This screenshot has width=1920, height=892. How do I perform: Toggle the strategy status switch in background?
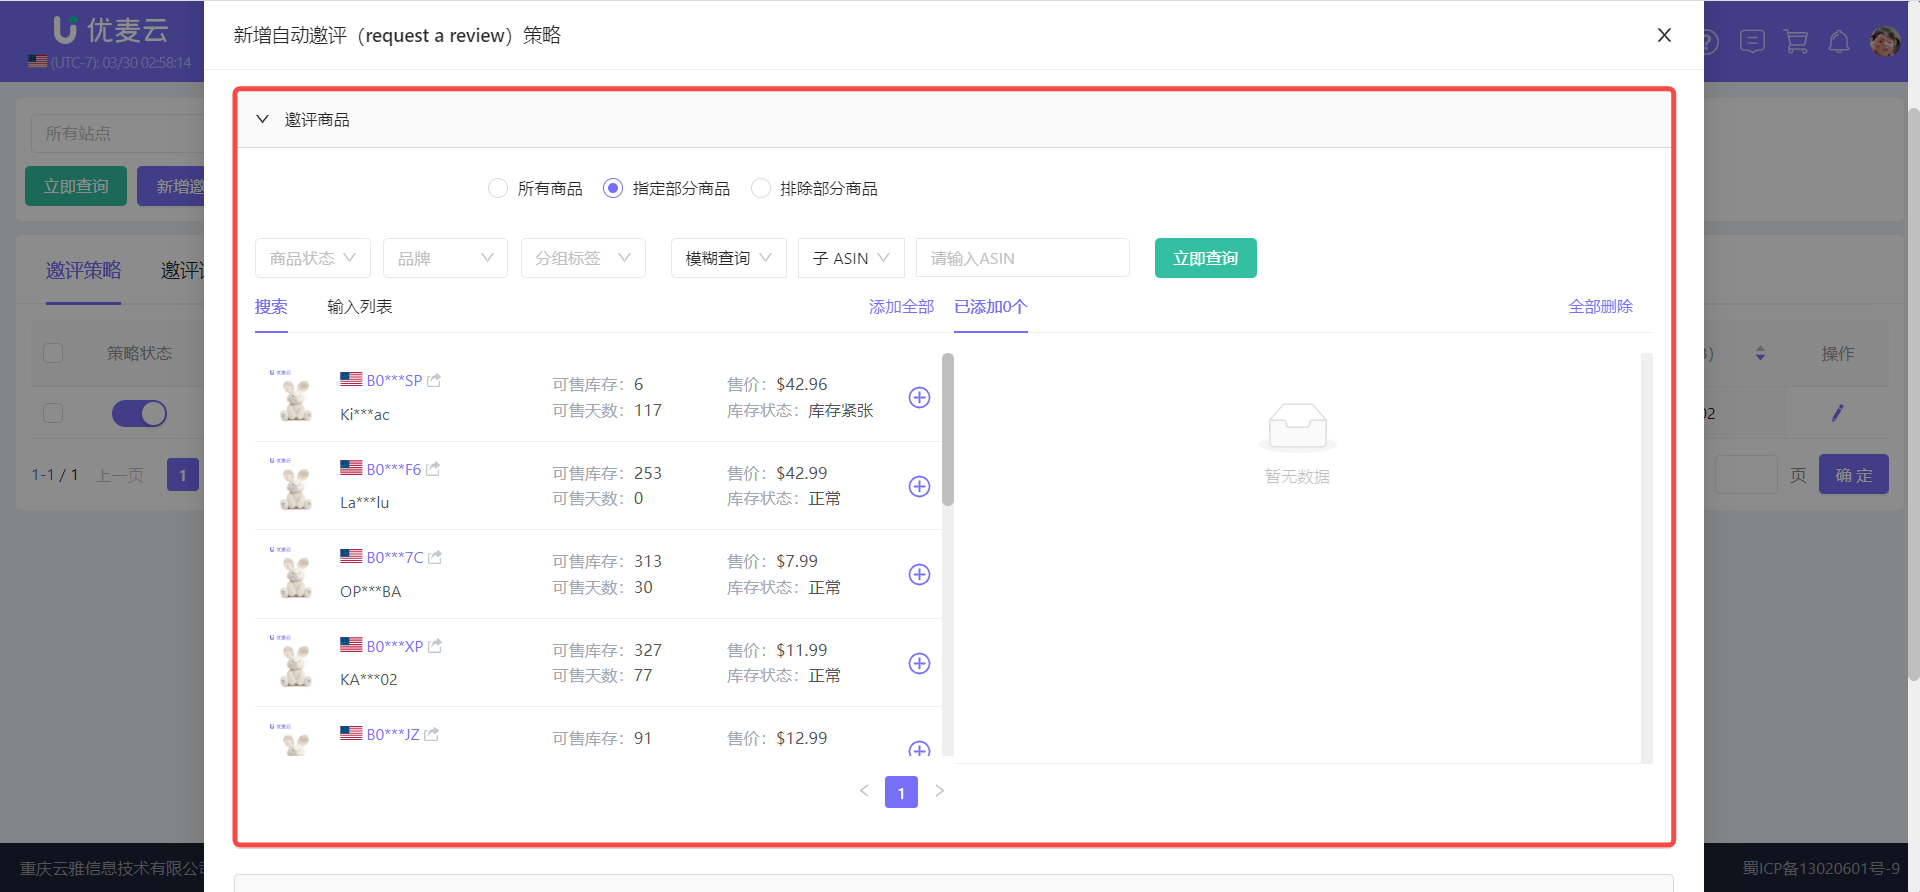pos(139,413)
